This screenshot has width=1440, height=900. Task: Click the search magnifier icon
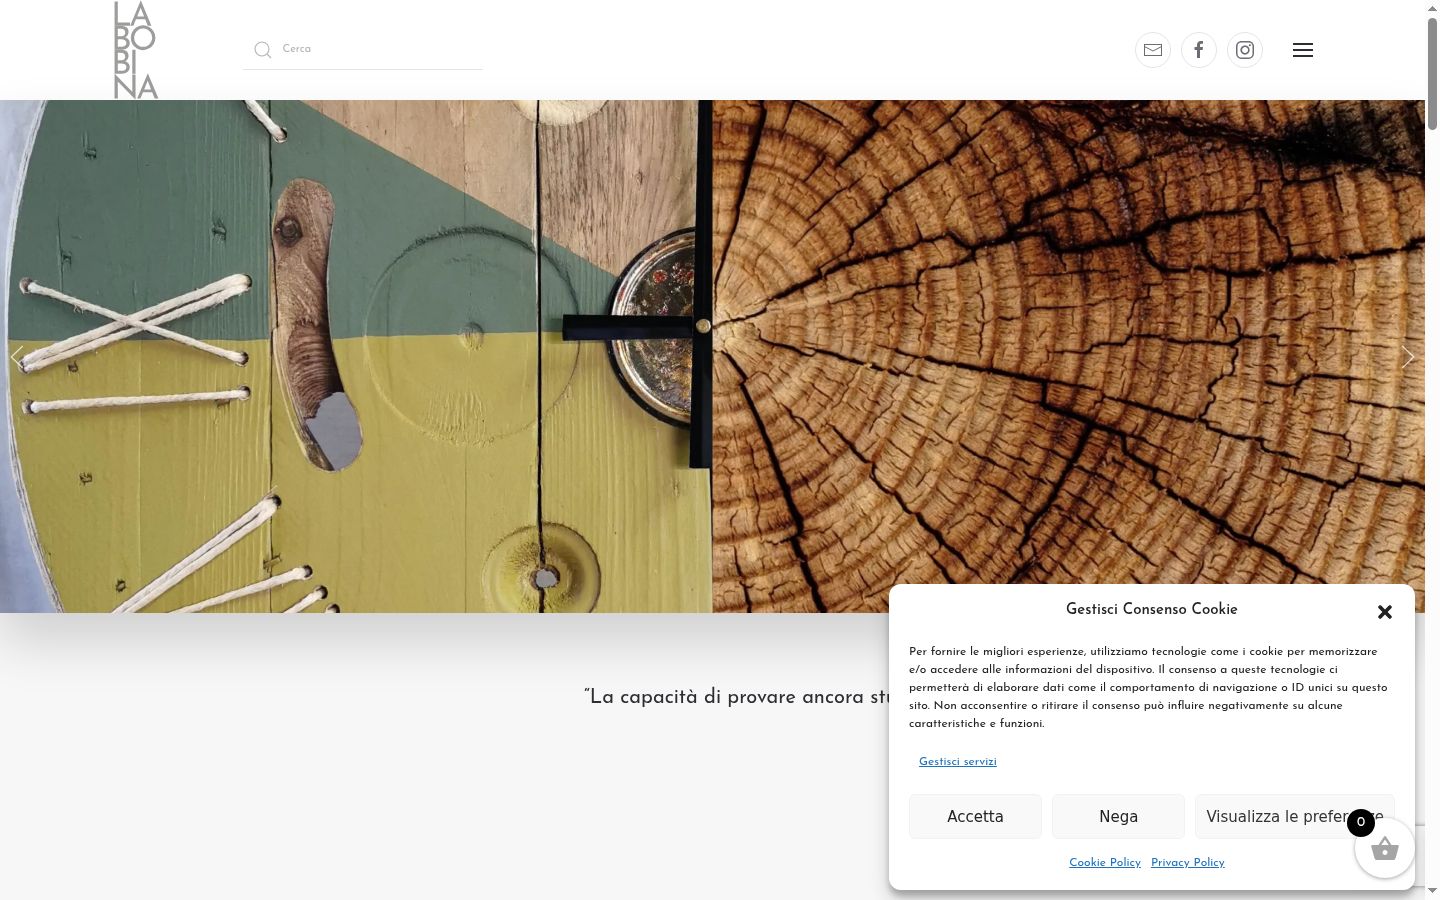click(262, 50)
